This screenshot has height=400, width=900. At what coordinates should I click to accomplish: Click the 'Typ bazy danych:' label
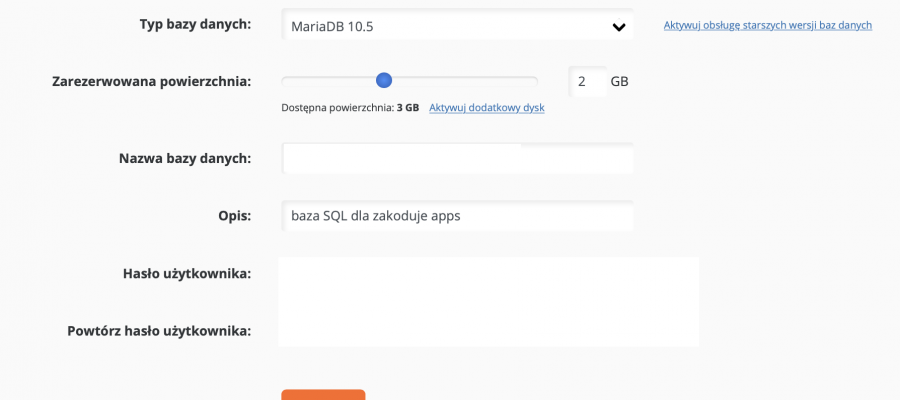[x=195, y=25]
